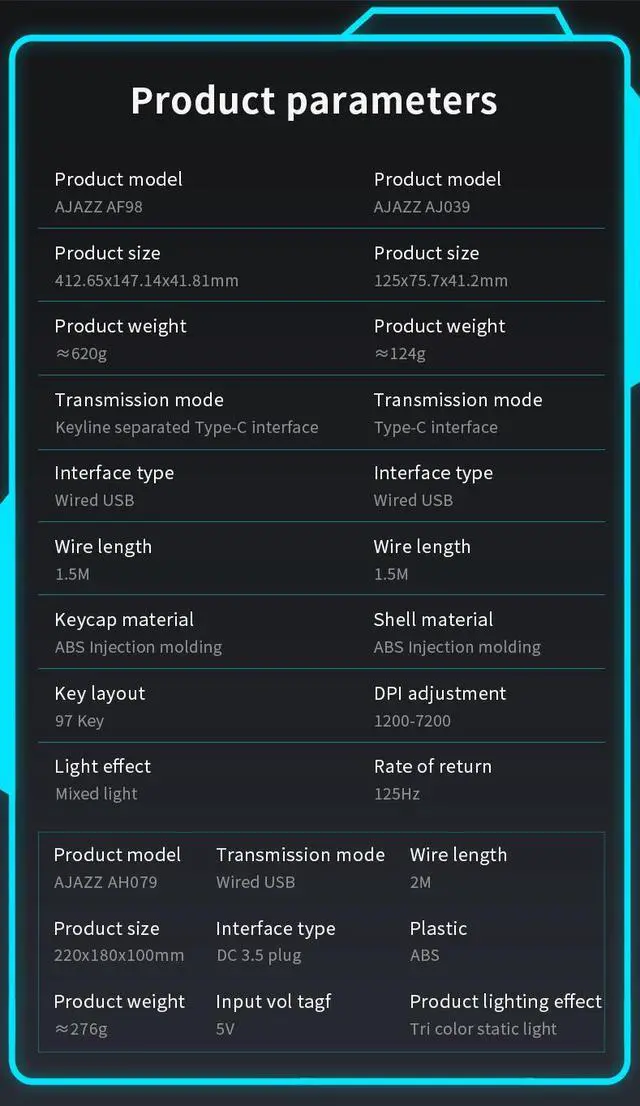Screen dimensions: 640x1106
Task: Click the Tri color static light text
Action: 483,1029
